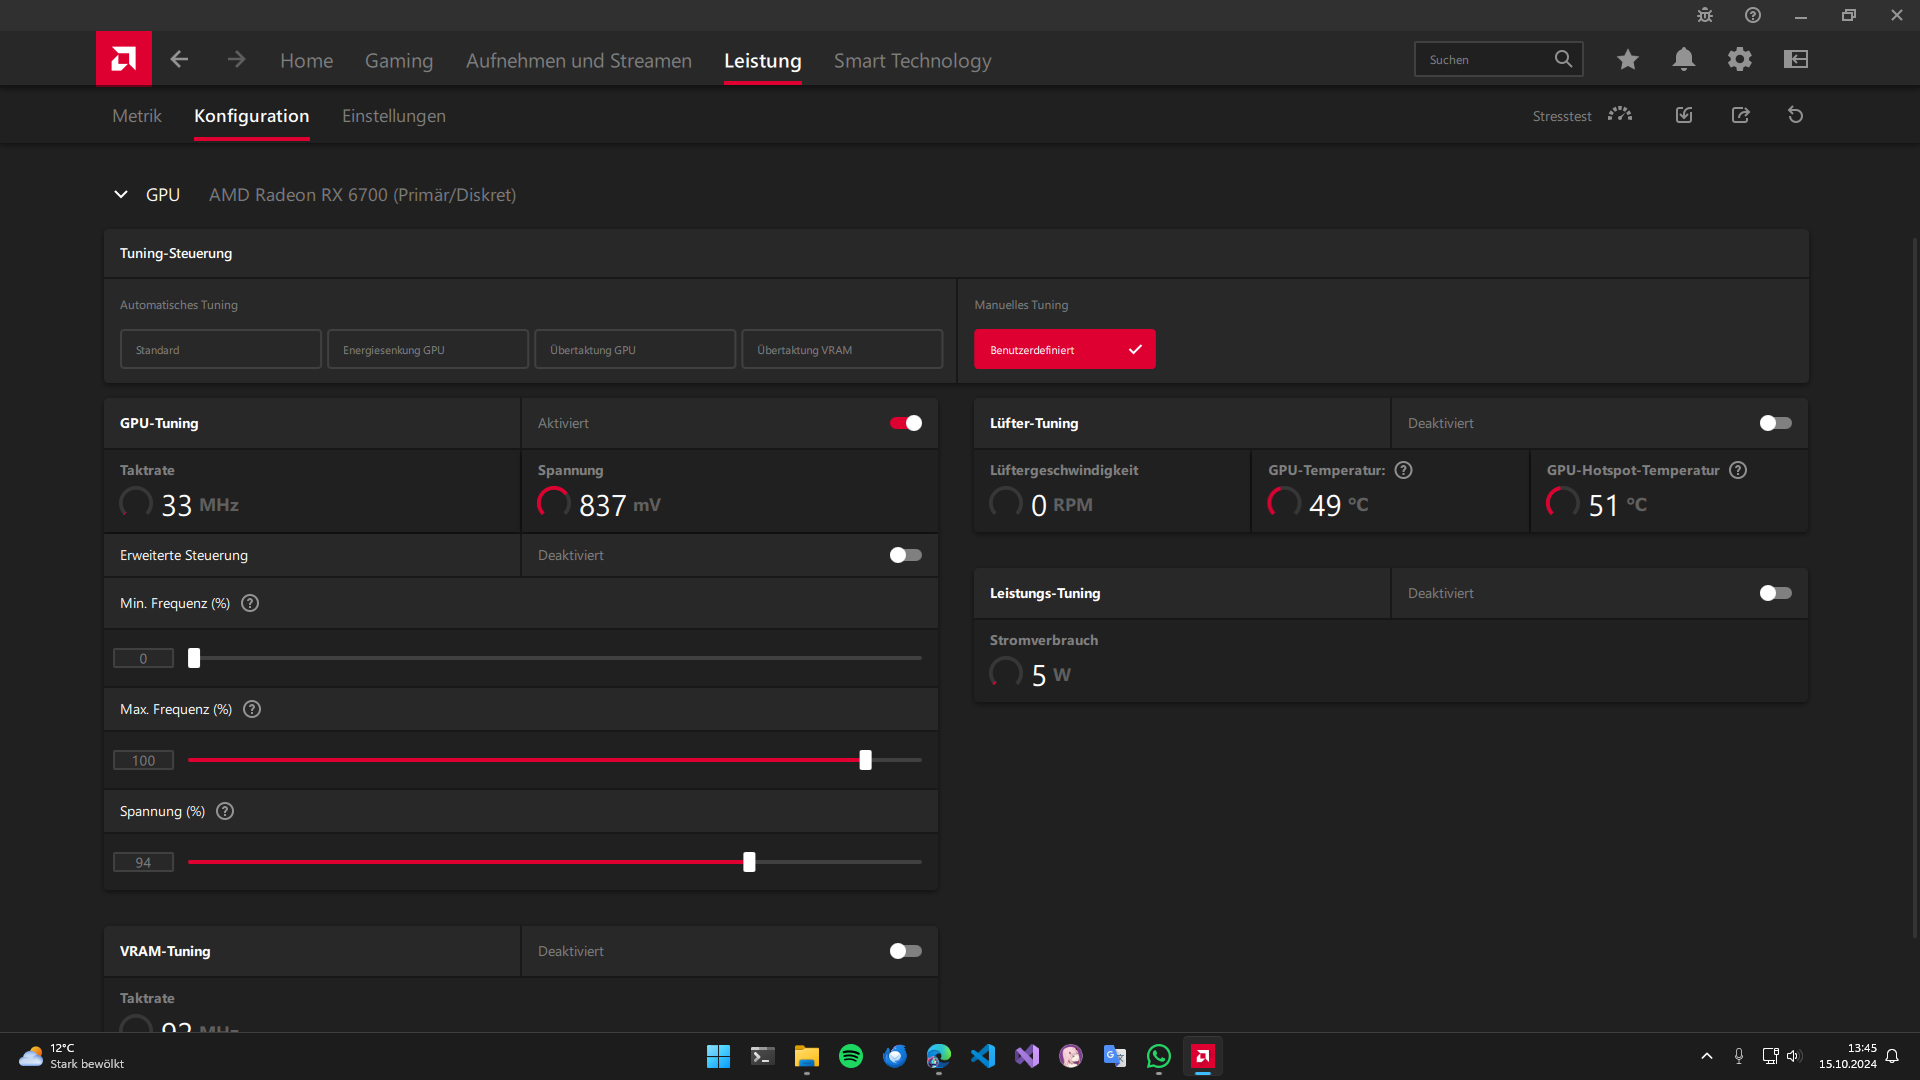
Task: Reset tuning settings with the restore icon
Action: (1796, 115)
